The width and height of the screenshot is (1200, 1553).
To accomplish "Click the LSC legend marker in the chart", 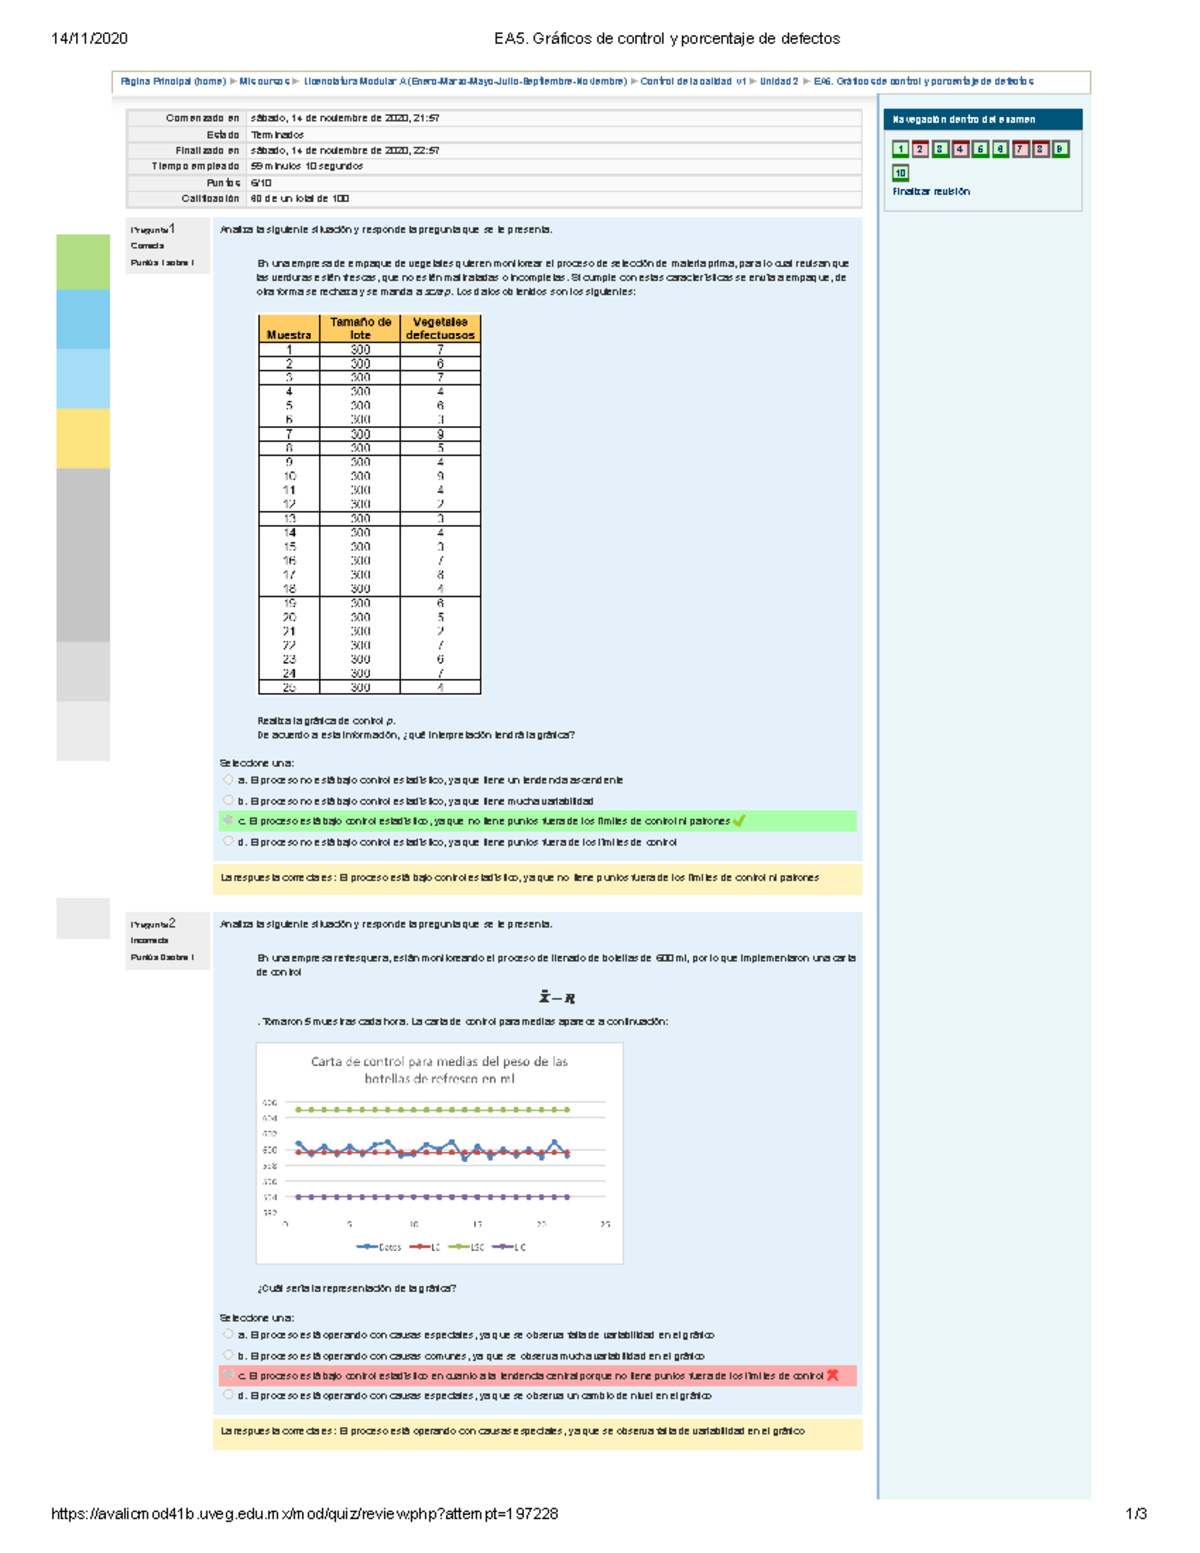I will tap(460, 1246).
